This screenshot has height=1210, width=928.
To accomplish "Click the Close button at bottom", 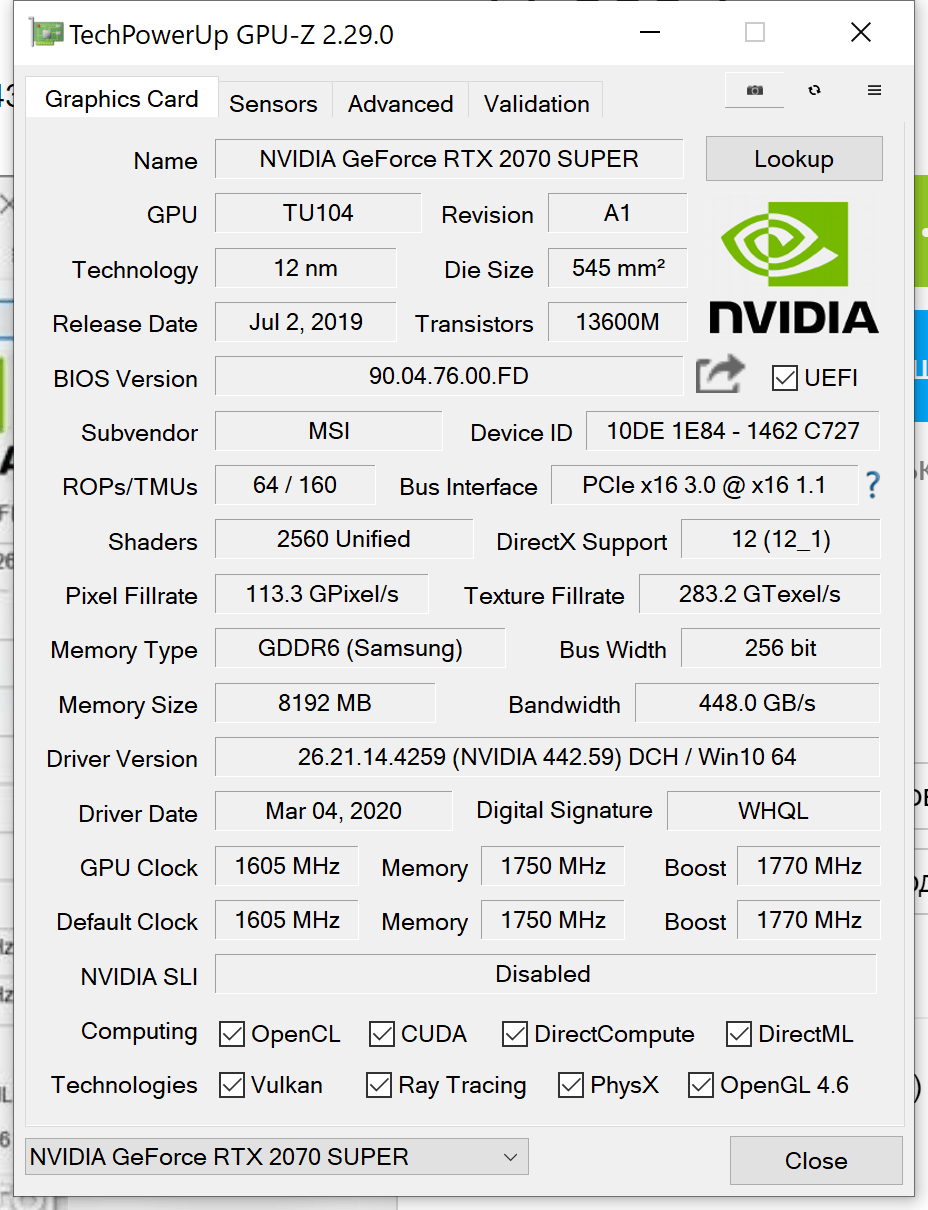I will click(x=815, y=1160).
